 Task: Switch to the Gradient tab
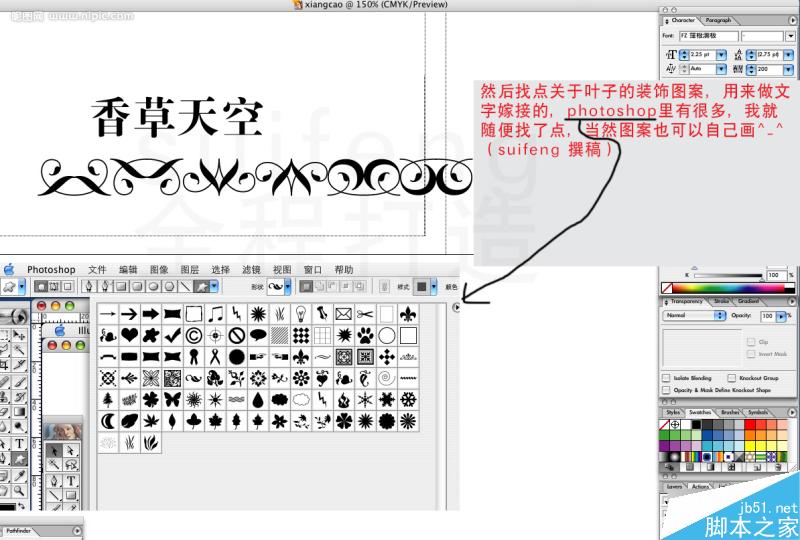click(x=748, y=301)
